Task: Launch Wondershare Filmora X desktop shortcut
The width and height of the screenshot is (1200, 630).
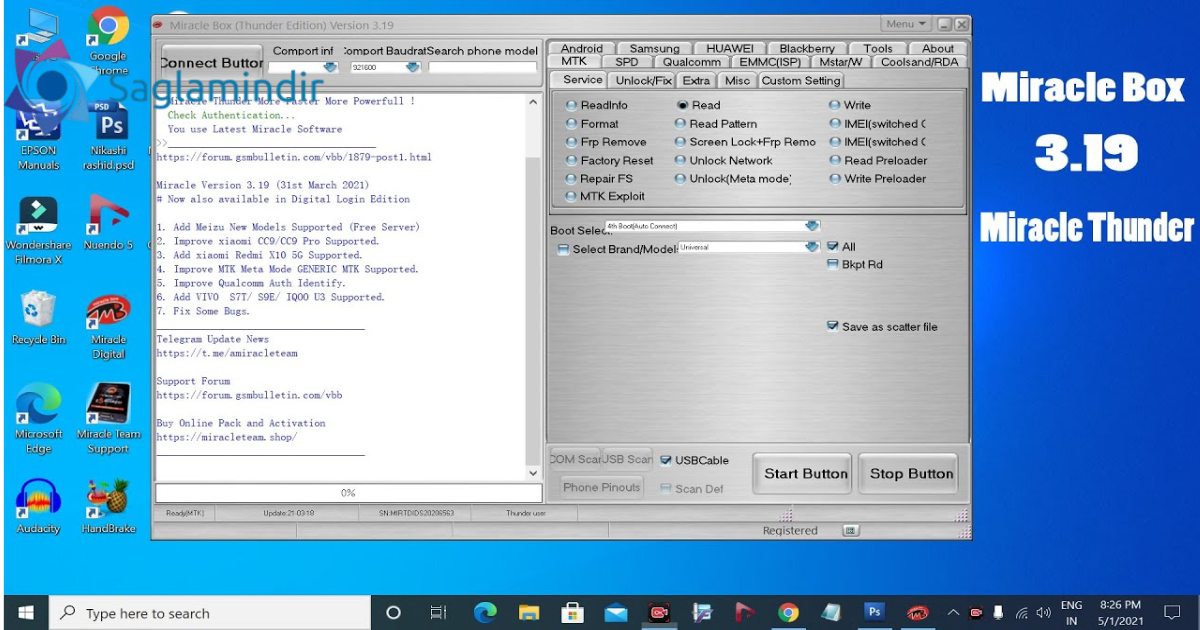Action: point(38,230)
